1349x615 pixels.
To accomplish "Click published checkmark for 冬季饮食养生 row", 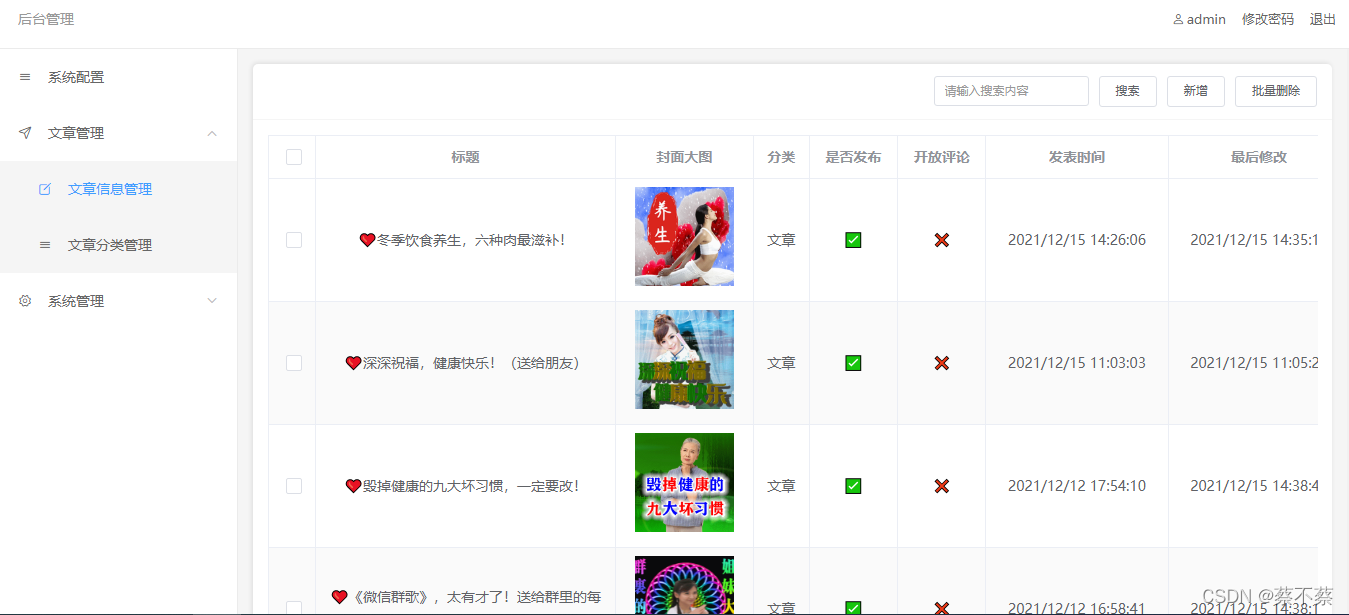I will [853, 240].
